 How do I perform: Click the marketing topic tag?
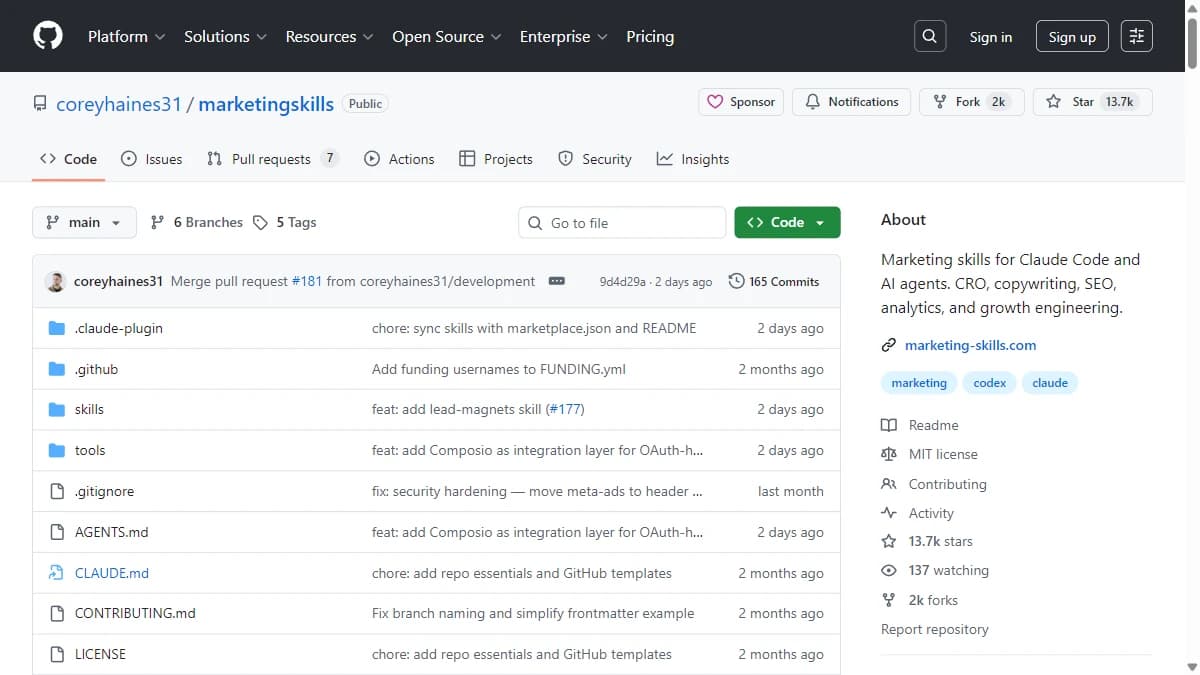tap(919, 383)
